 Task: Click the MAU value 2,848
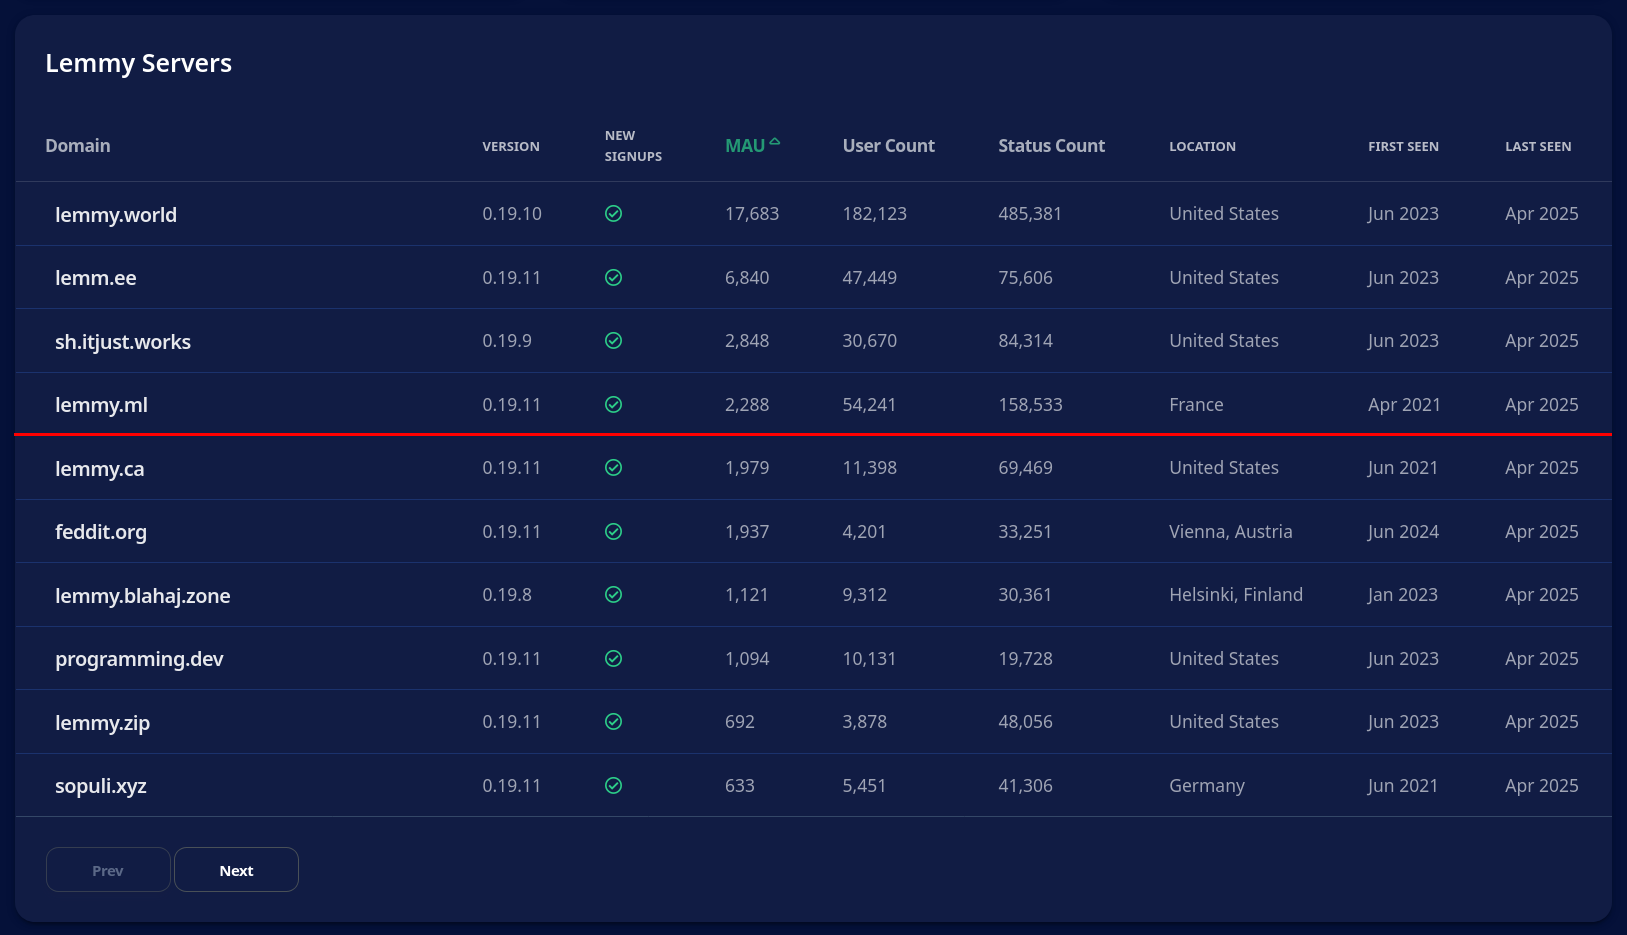747,341
